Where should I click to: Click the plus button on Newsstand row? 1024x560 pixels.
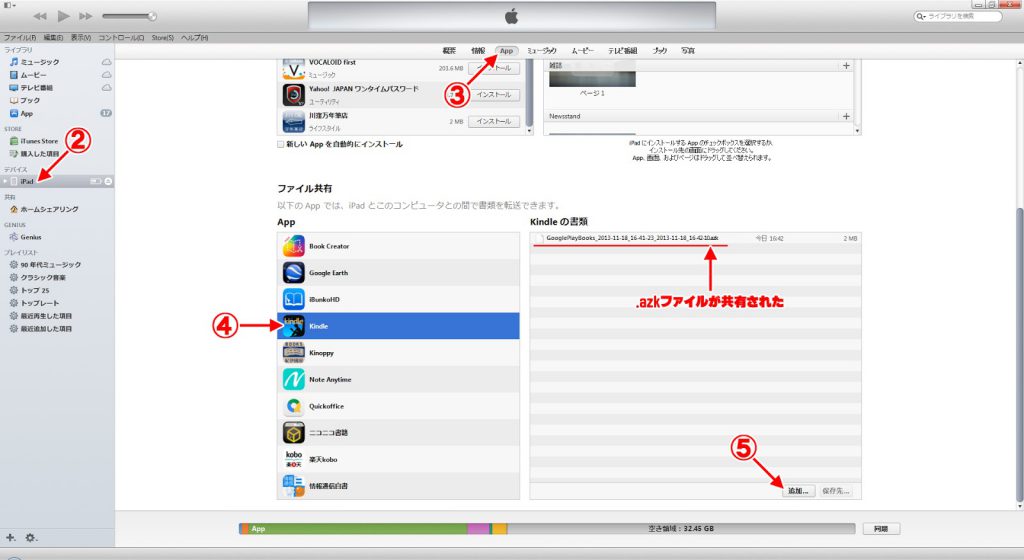(846, 116)
